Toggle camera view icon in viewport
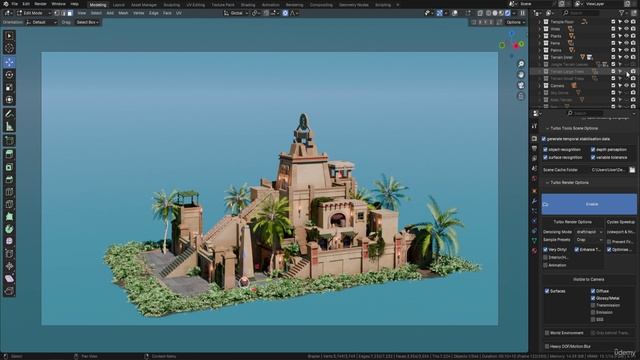 coord(521,85)
